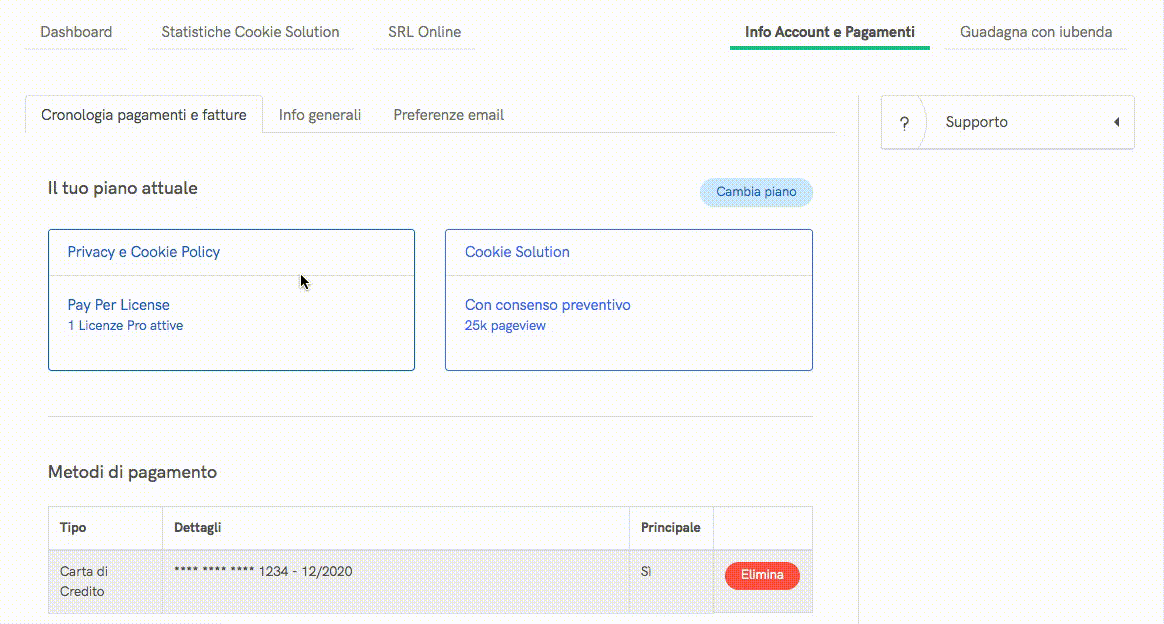
Task: Open the Preferenze email tab
Action: tap(448, 114)
